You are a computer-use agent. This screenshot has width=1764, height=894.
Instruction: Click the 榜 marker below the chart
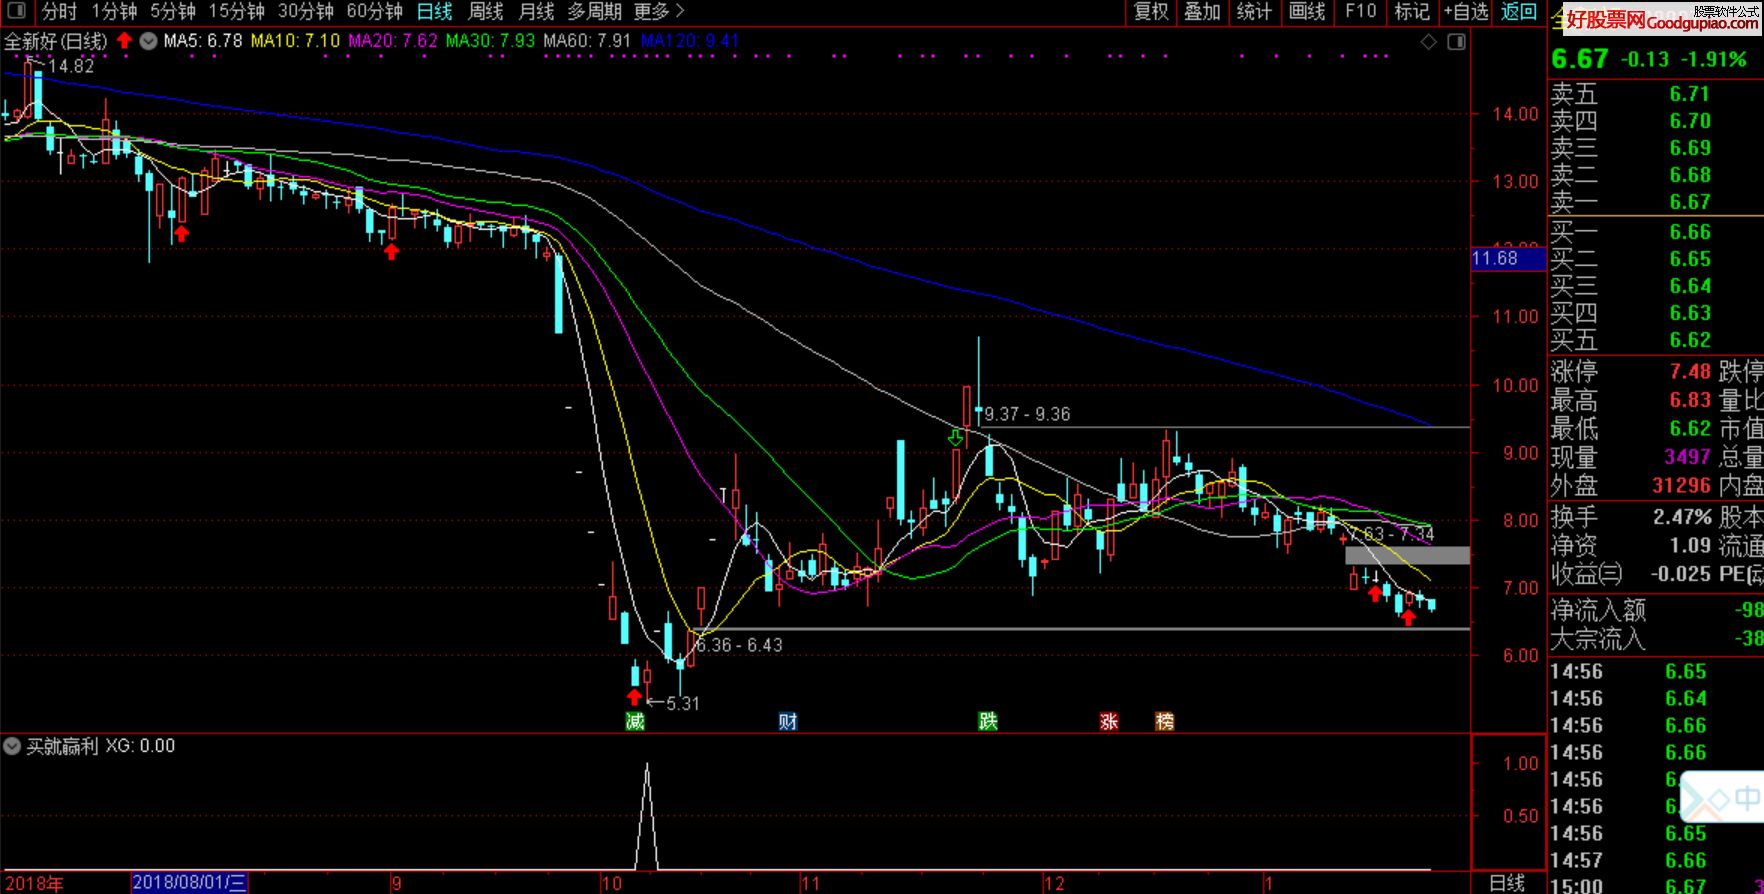1165,721
